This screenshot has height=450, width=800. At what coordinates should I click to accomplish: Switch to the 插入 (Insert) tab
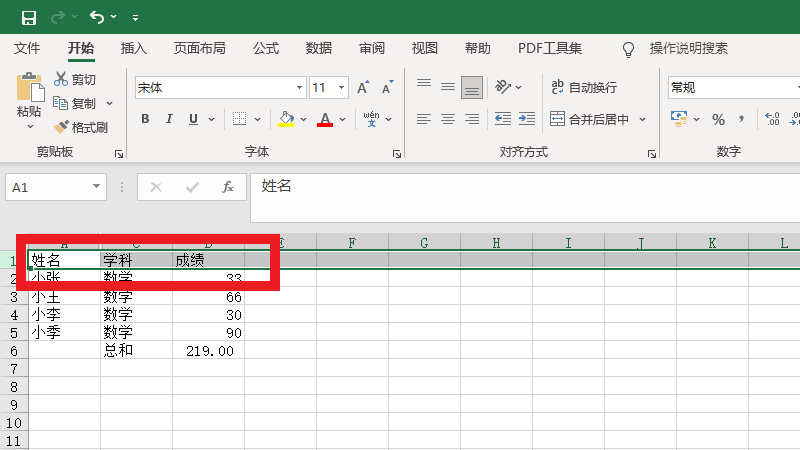point(134,48)
